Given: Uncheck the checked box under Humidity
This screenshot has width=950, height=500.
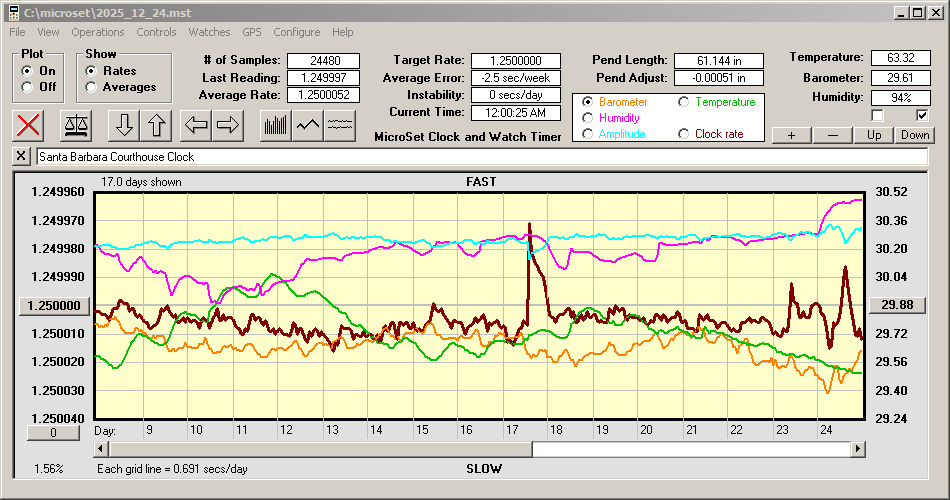Looking at the screenshot, I should tap(922, 115).
